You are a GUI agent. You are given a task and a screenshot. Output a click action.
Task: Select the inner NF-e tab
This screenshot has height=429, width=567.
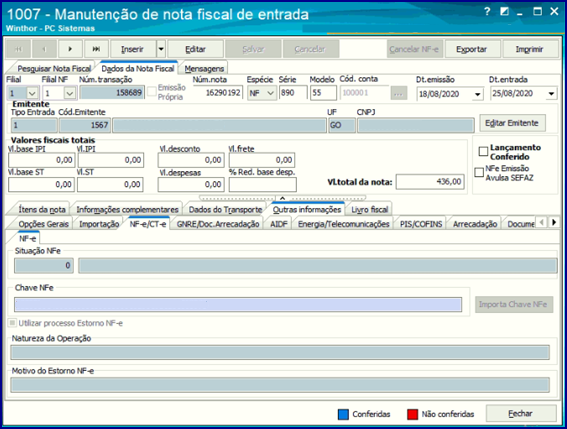[27, 238]
